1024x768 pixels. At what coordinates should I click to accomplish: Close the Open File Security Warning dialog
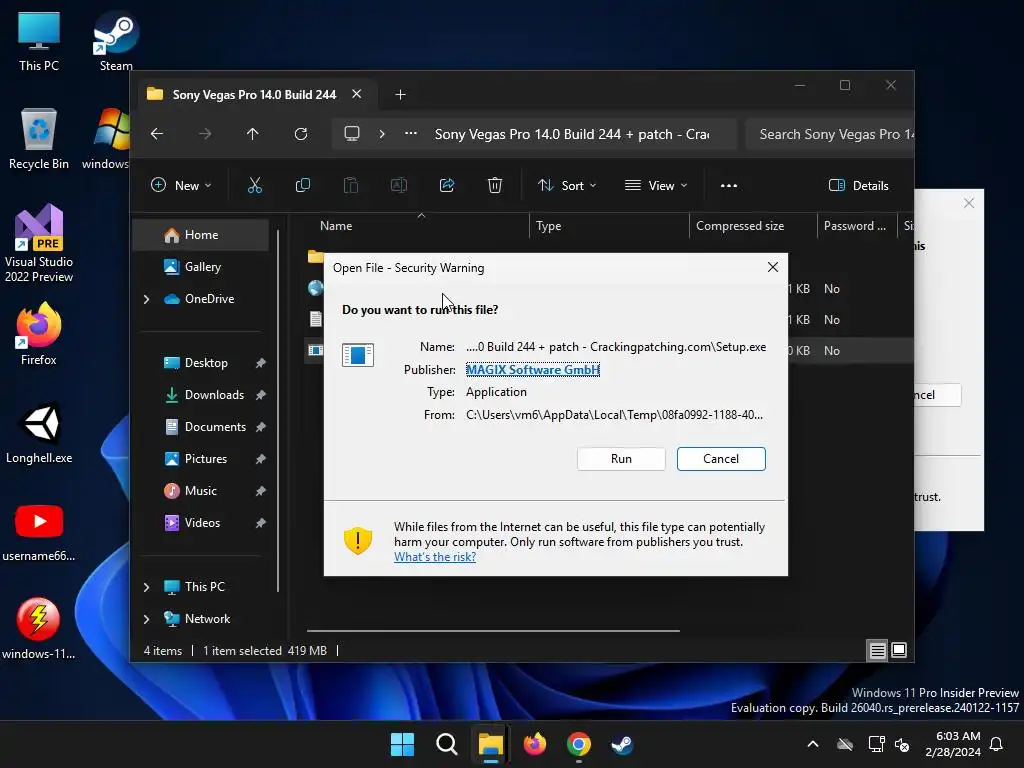pos(773,267)
